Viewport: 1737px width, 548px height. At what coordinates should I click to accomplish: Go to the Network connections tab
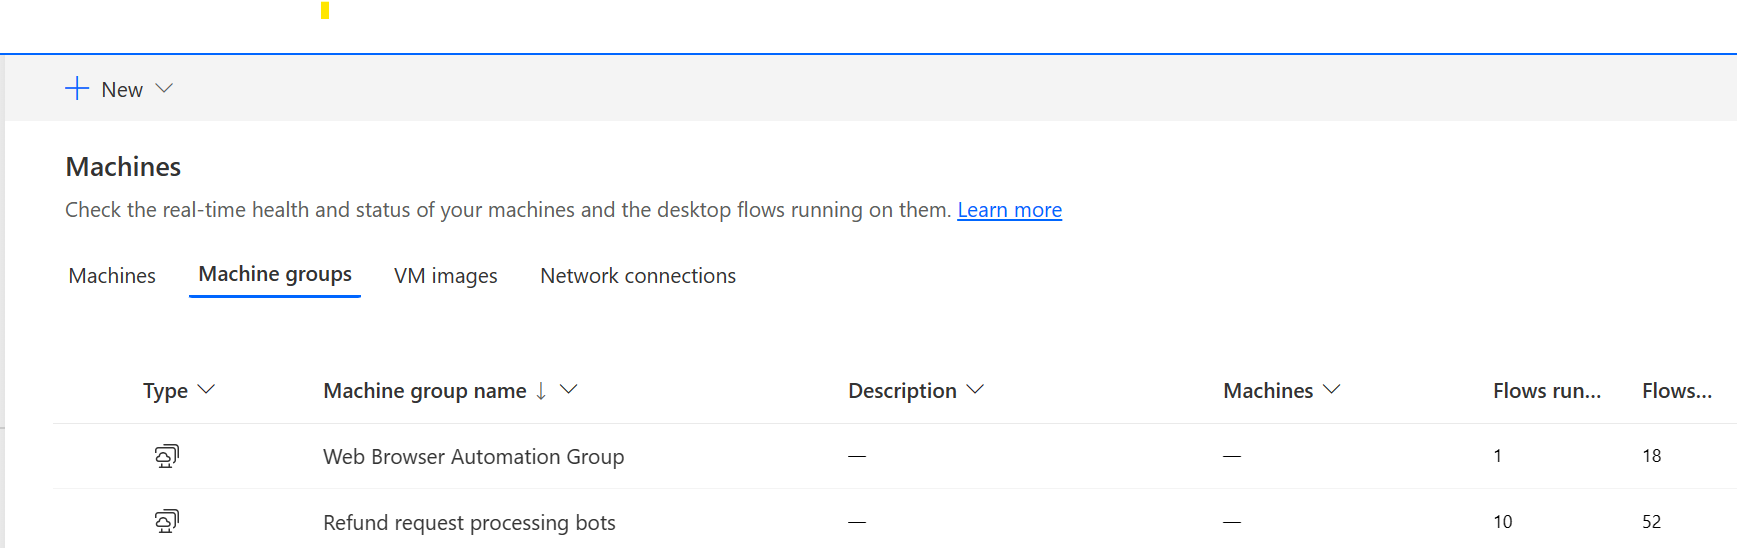(638, 276)
